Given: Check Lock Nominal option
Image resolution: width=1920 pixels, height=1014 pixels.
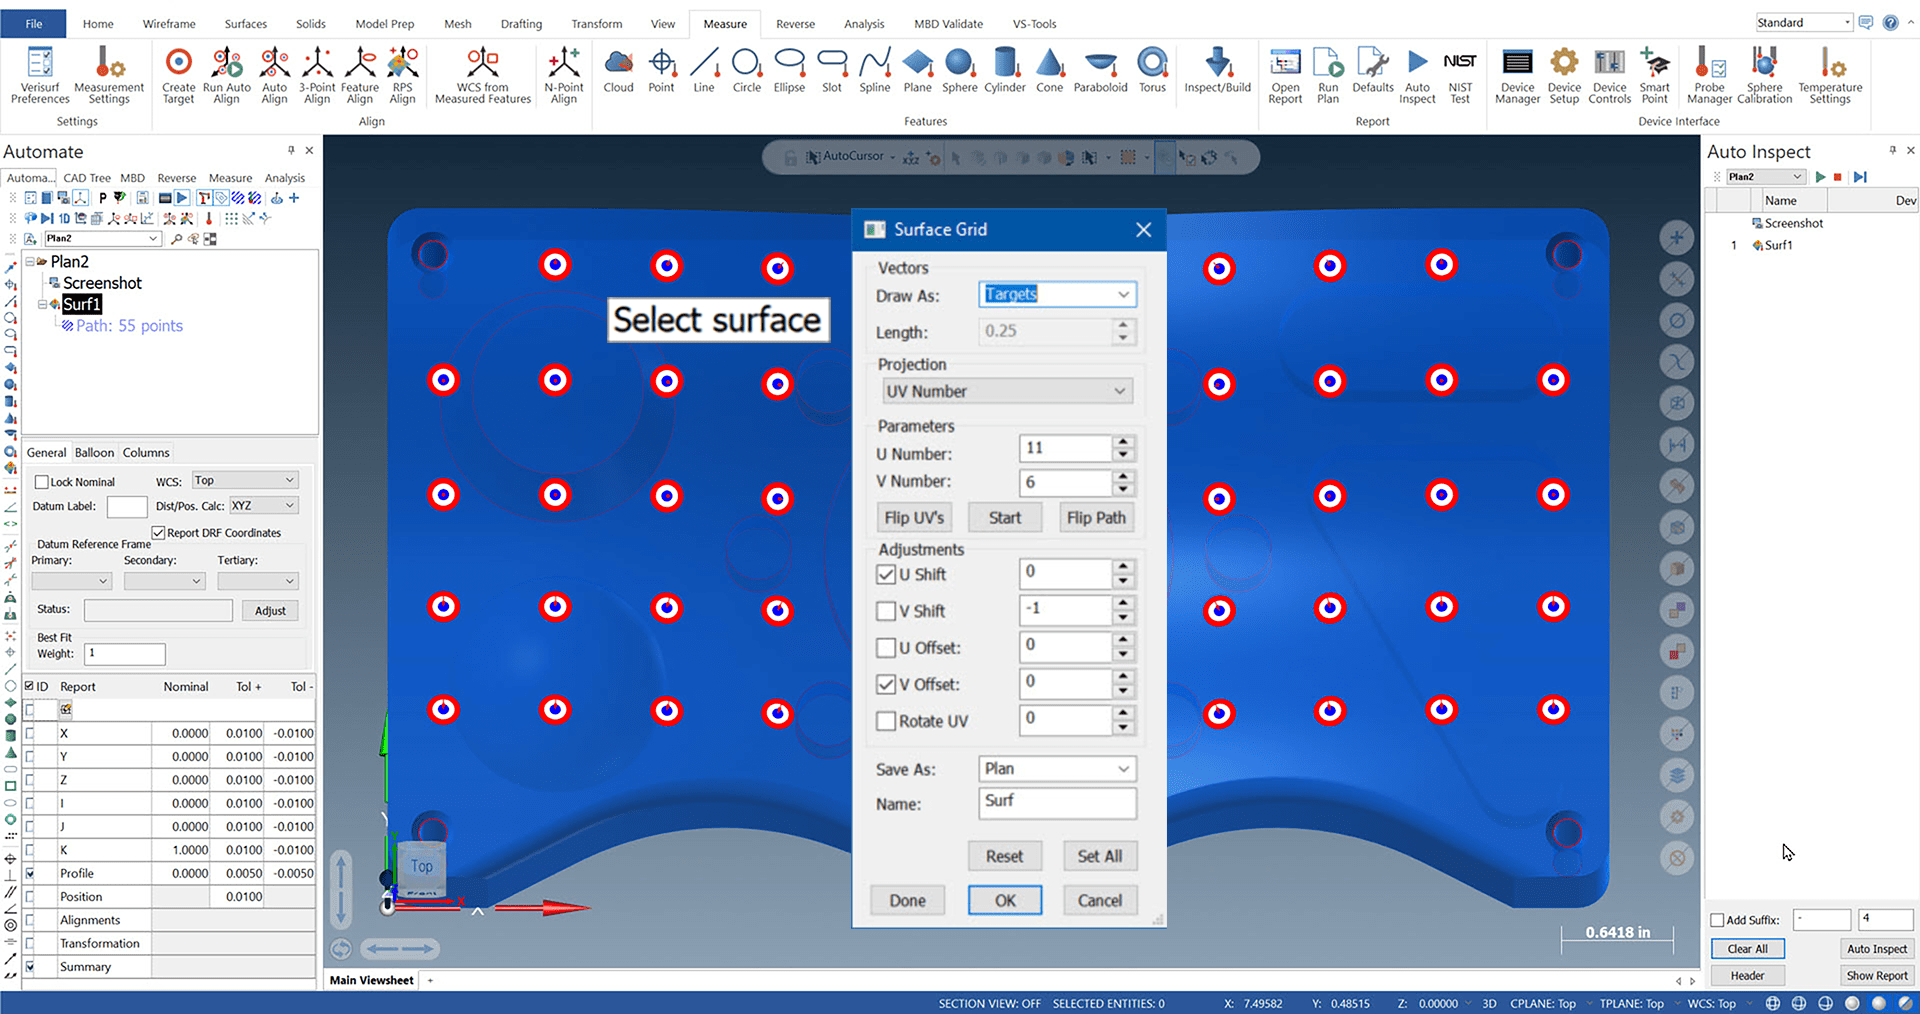Looking at the screenshot, I should [x=42, y=482].
